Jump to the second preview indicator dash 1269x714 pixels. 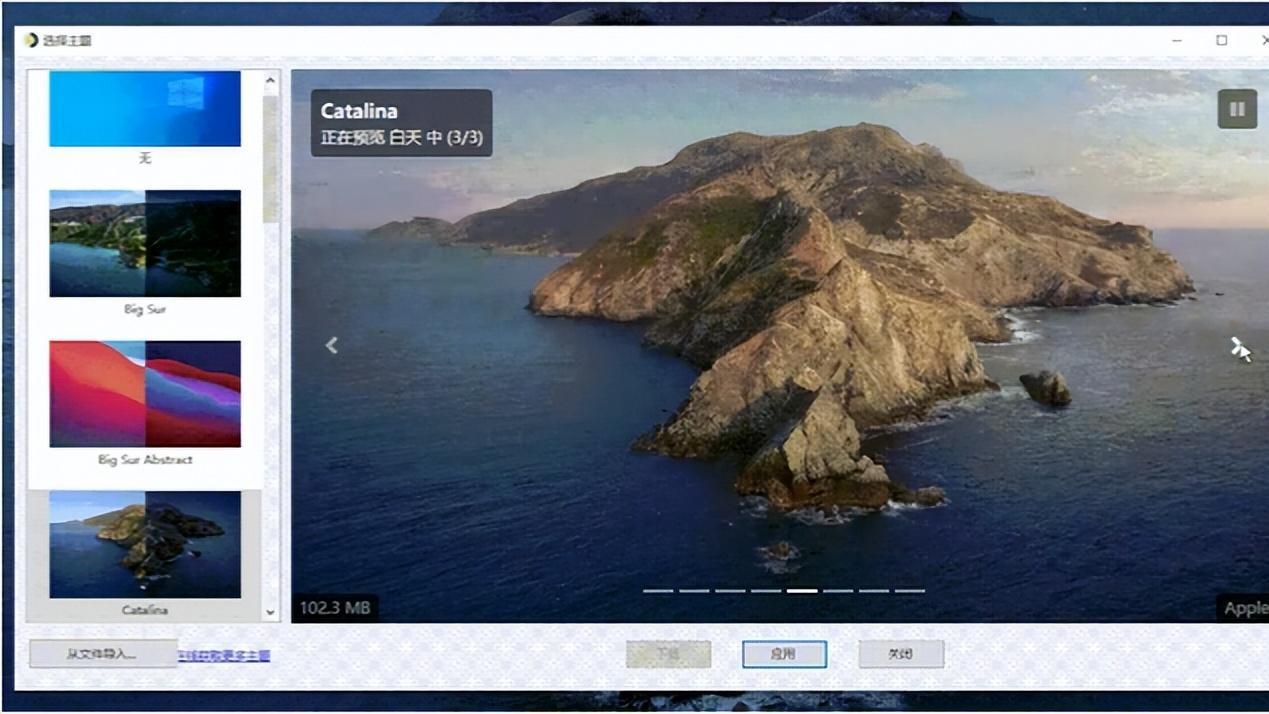(694, 591)
